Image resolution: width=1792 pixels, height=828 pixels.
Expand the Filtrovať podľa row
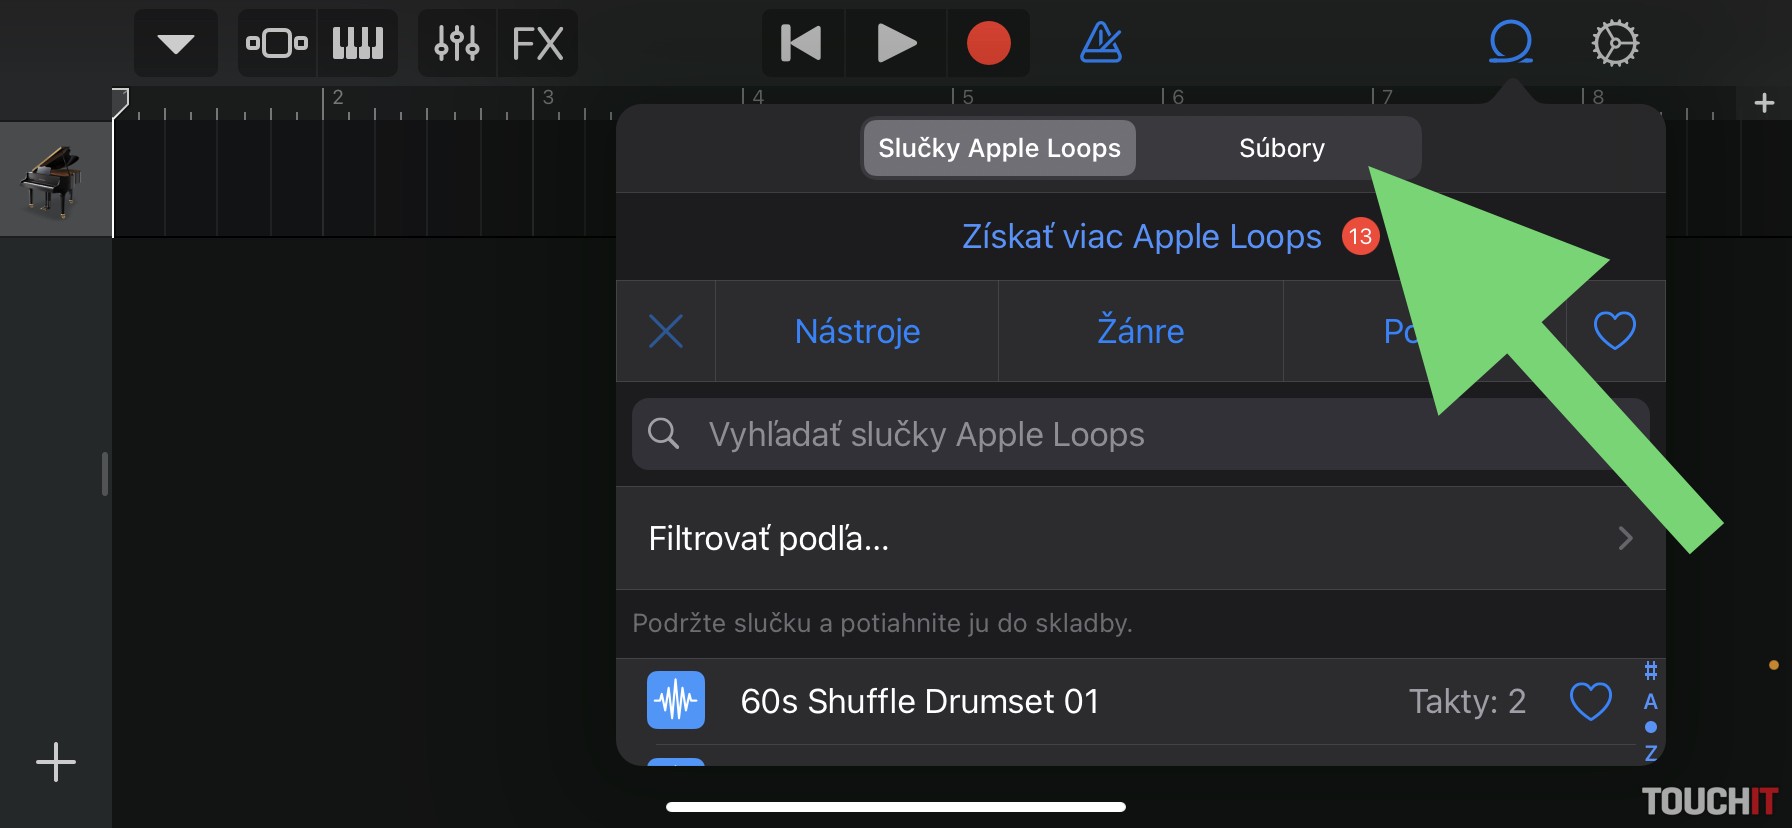pos(1140,539)
